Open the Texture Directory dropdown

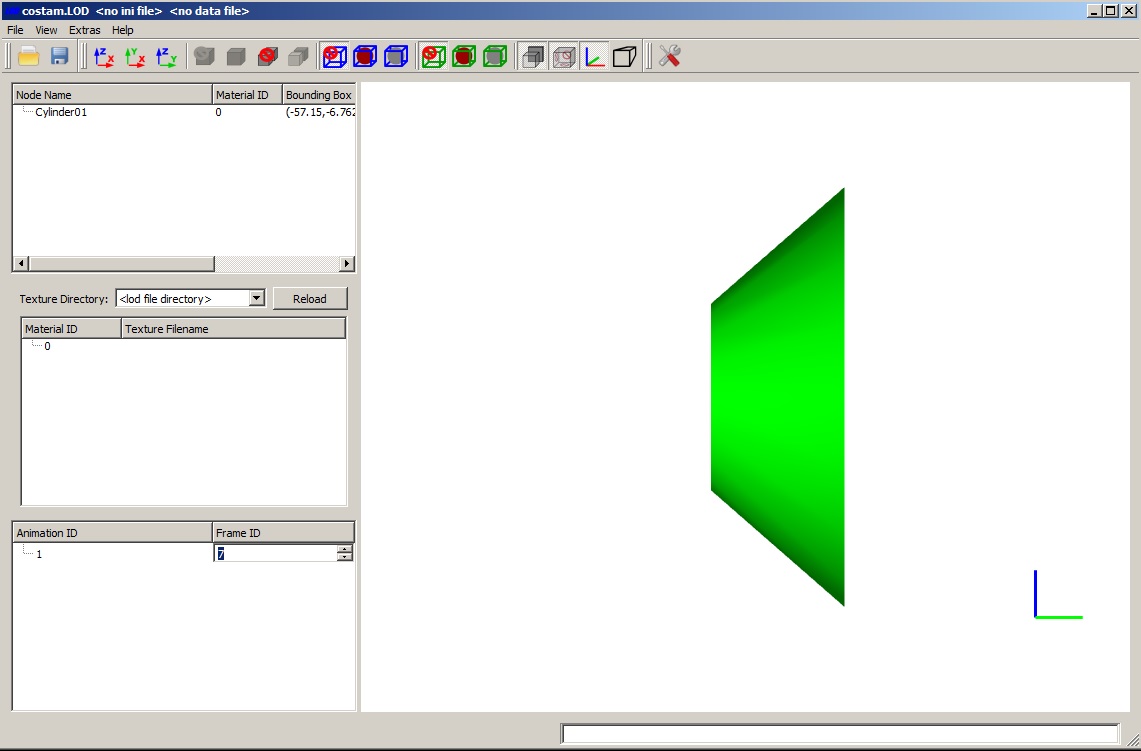[x=256, y=298]
